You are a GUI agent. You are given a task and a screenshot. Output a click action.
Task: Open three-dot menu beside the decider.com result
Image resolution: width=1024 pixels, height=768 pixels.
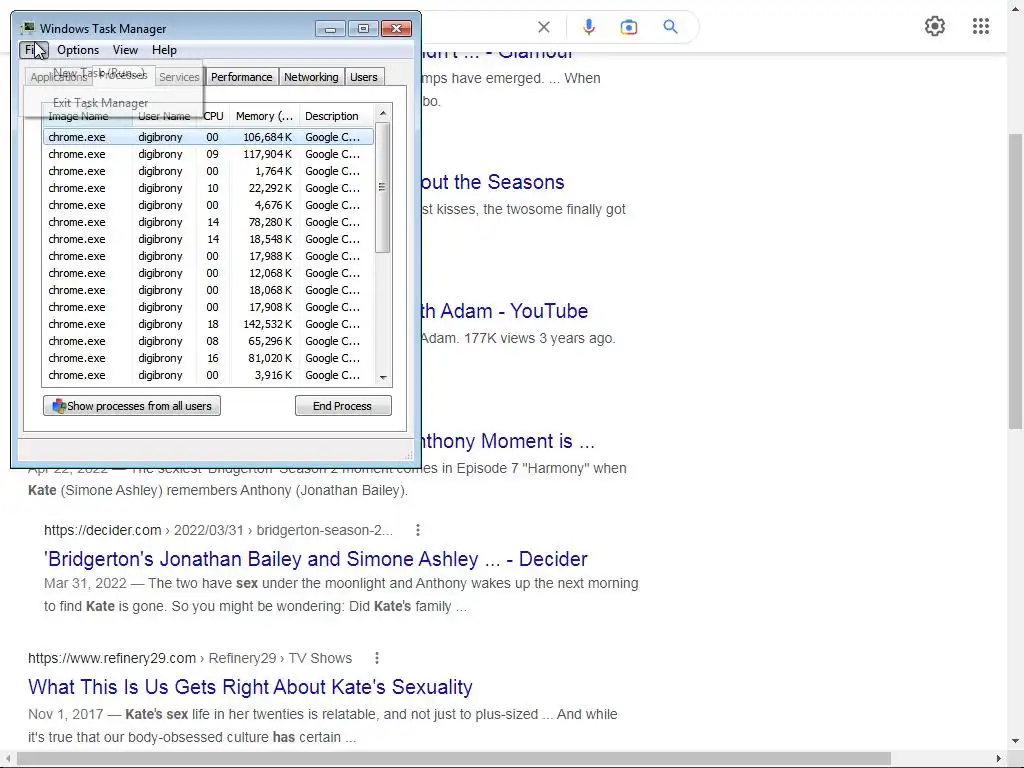(418, 530)
